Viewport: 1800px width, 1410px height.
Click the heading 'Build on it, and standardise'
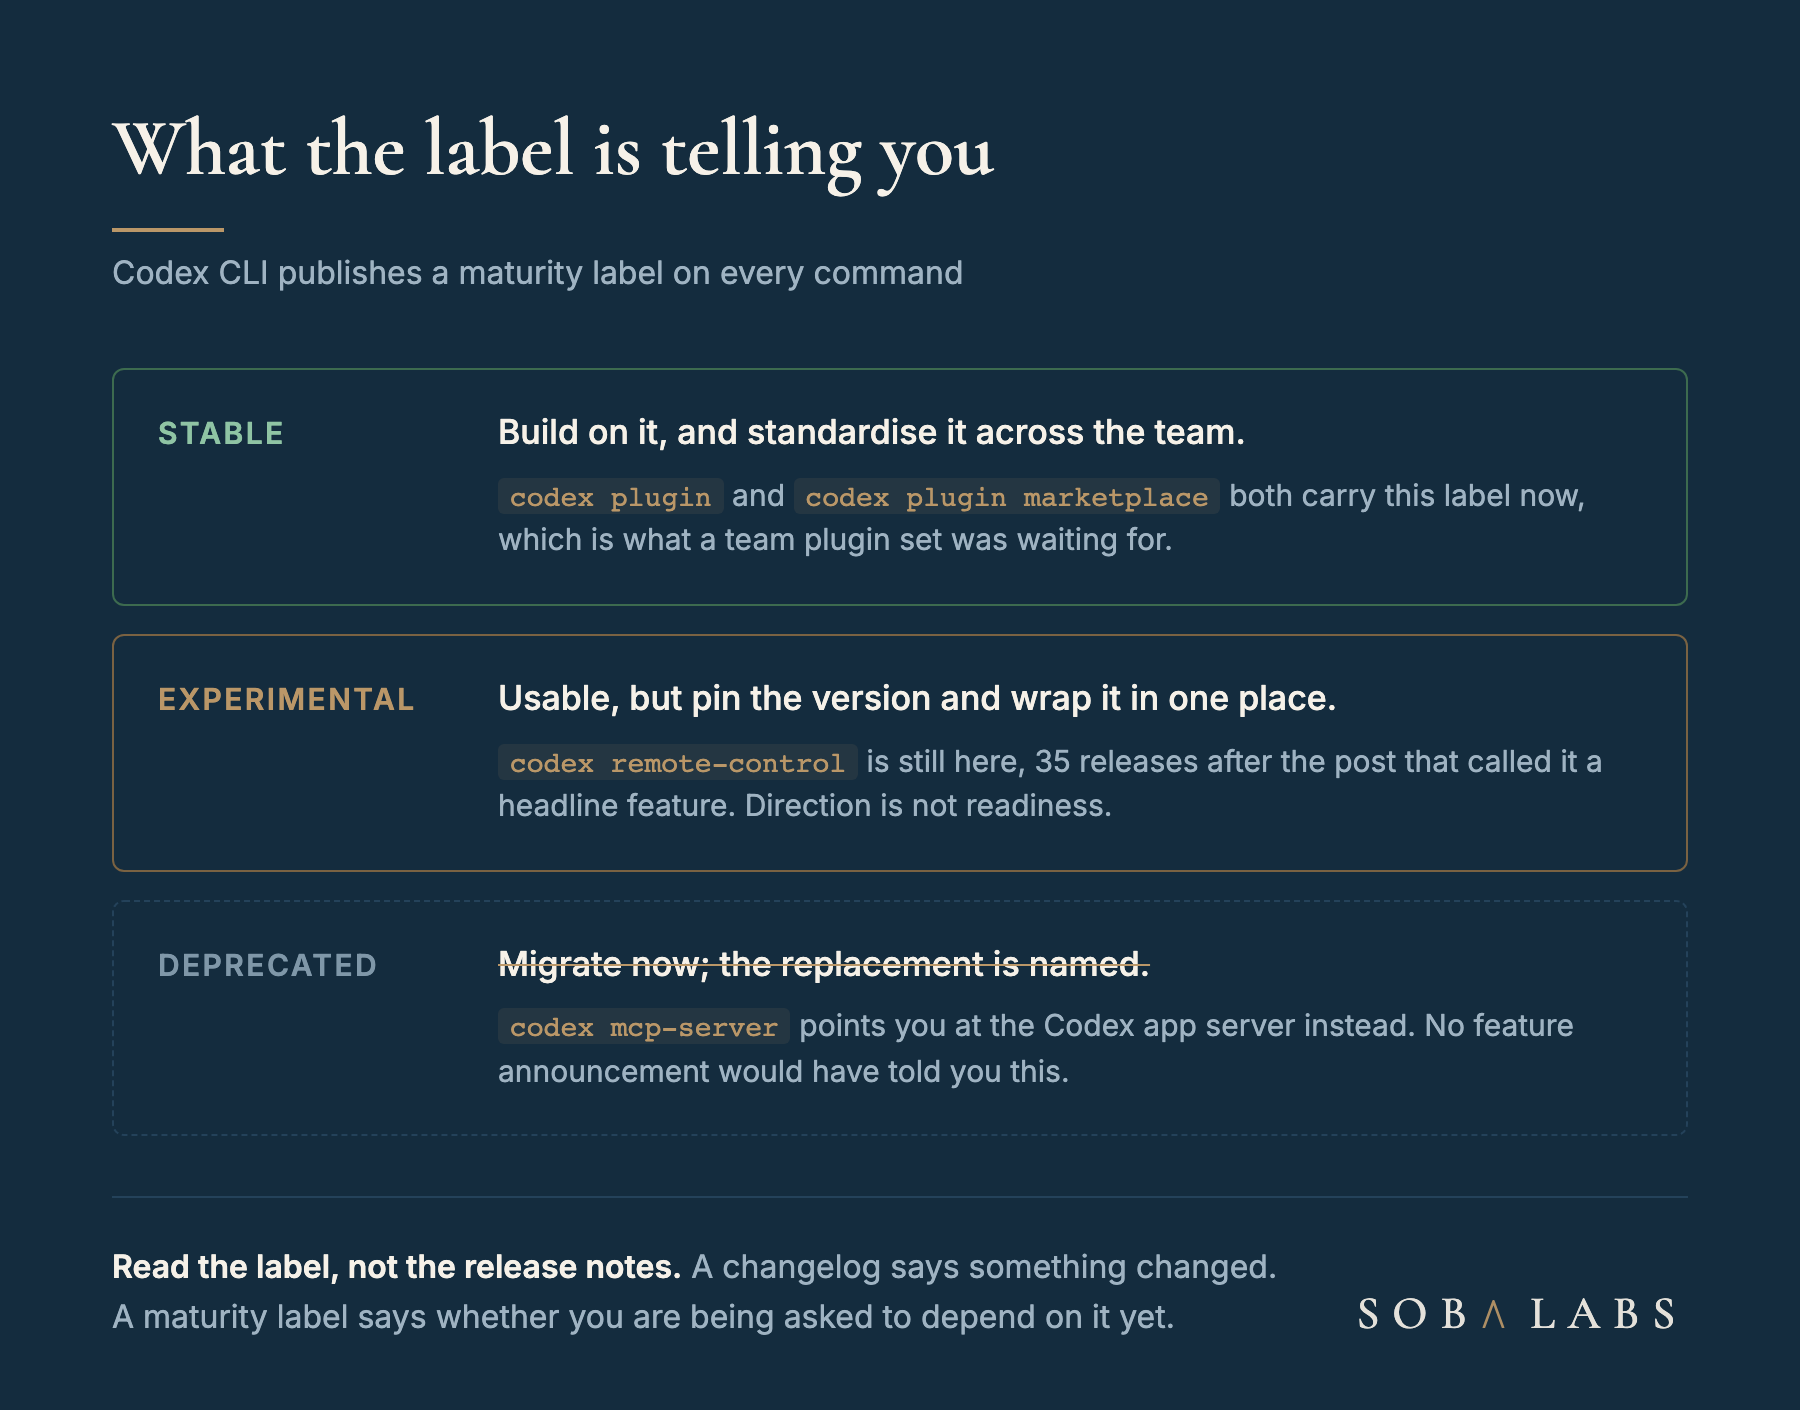(871, 432)
